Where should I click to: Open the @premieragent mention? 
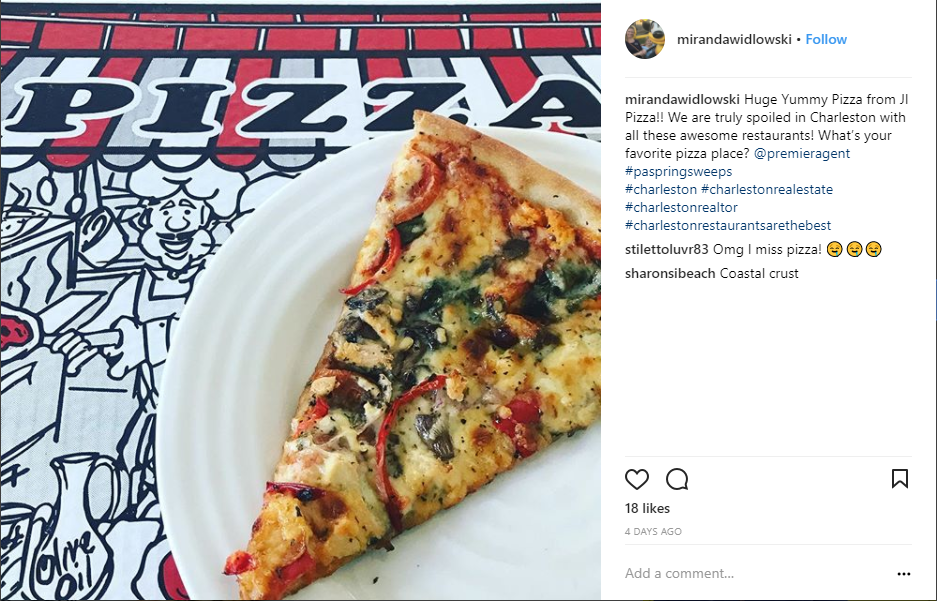pyautogui.click(x=802, y=154)
